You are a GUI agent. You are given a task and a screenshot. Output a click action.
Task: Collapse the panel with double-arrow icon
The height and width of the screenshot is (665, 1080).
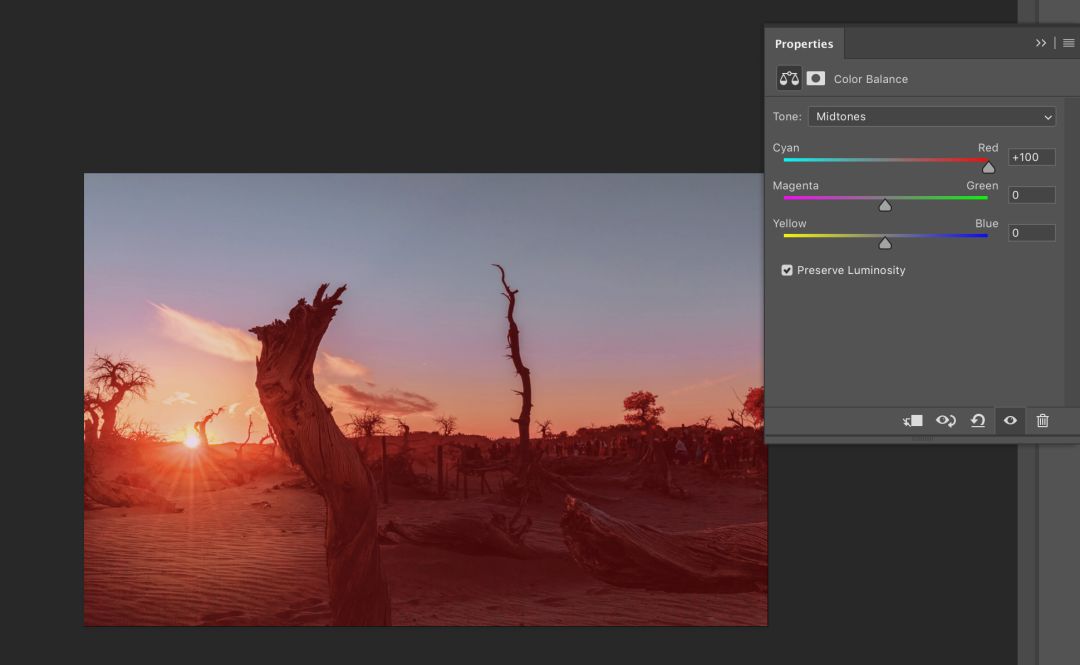point(1041,43)
